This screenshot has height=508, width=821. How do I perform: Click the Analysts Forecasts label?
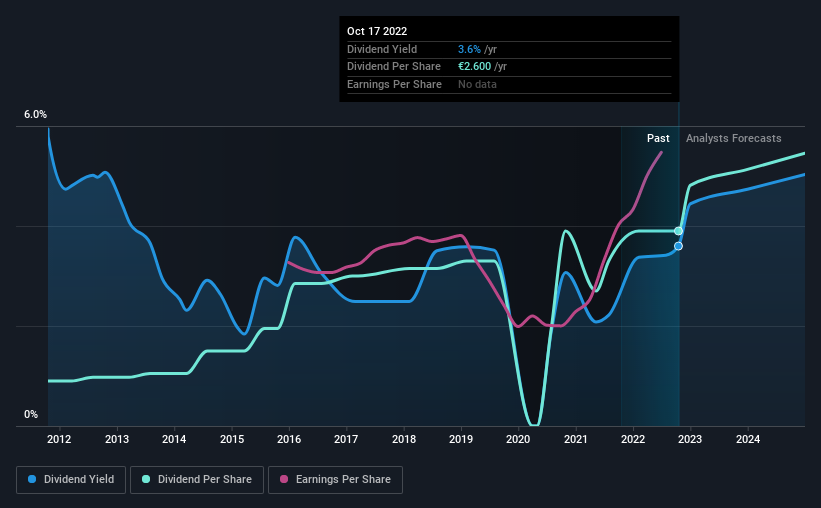(x=734, y=138)
